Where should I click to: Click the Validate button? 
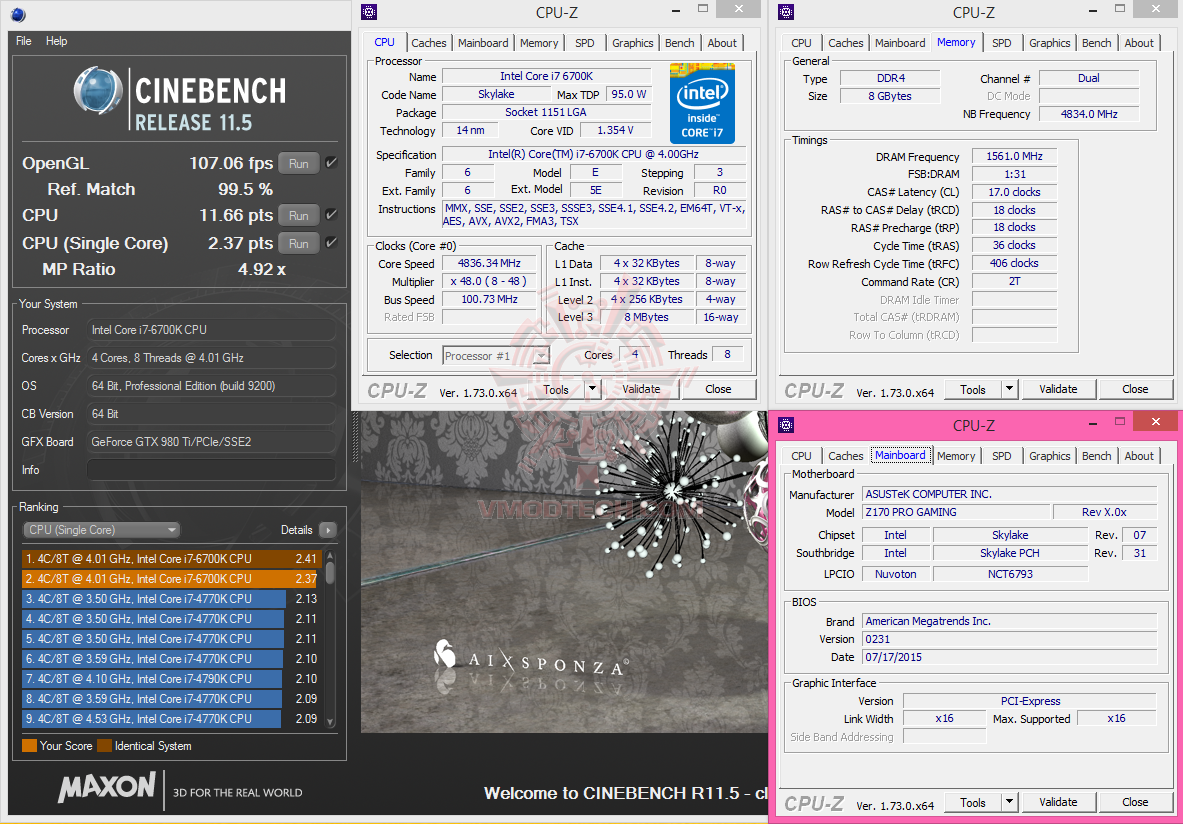[641, 389]
